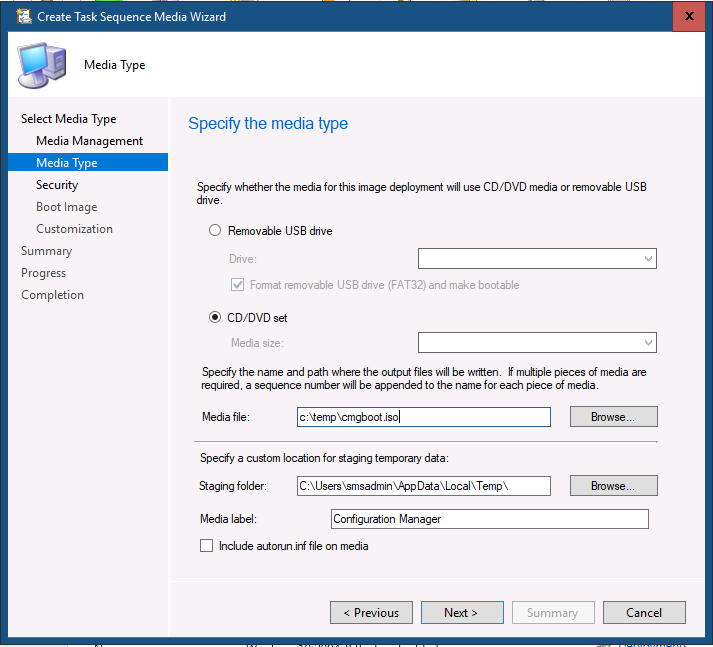Open the Boot Image step
The image size is (713, 647).
67,207
